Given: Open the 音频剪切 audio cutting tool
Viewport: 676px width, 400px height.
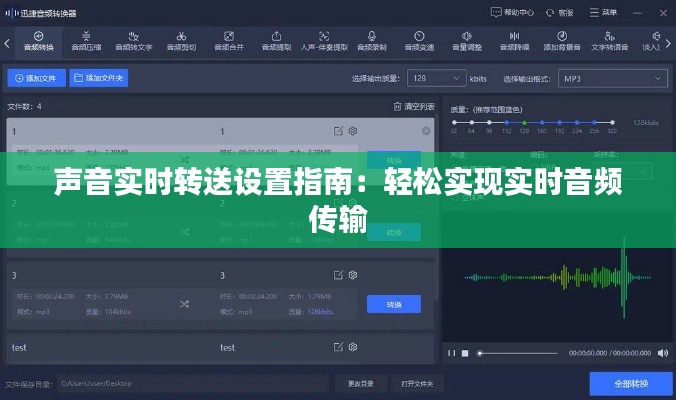Looking at the screenshot, I should (181, 40).
